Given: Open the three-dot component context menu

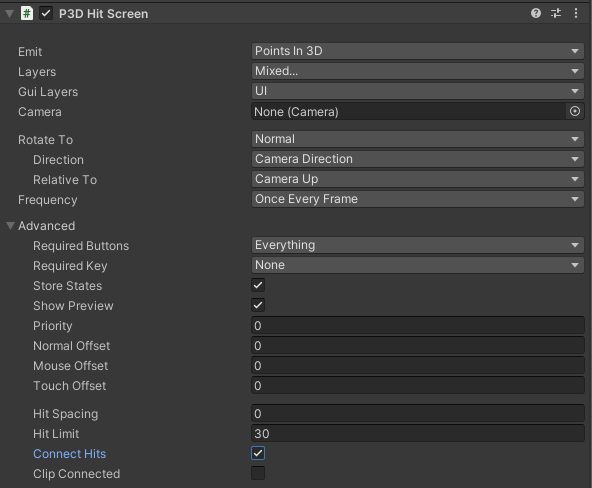Looking at the screenshot, I should 576,14.
